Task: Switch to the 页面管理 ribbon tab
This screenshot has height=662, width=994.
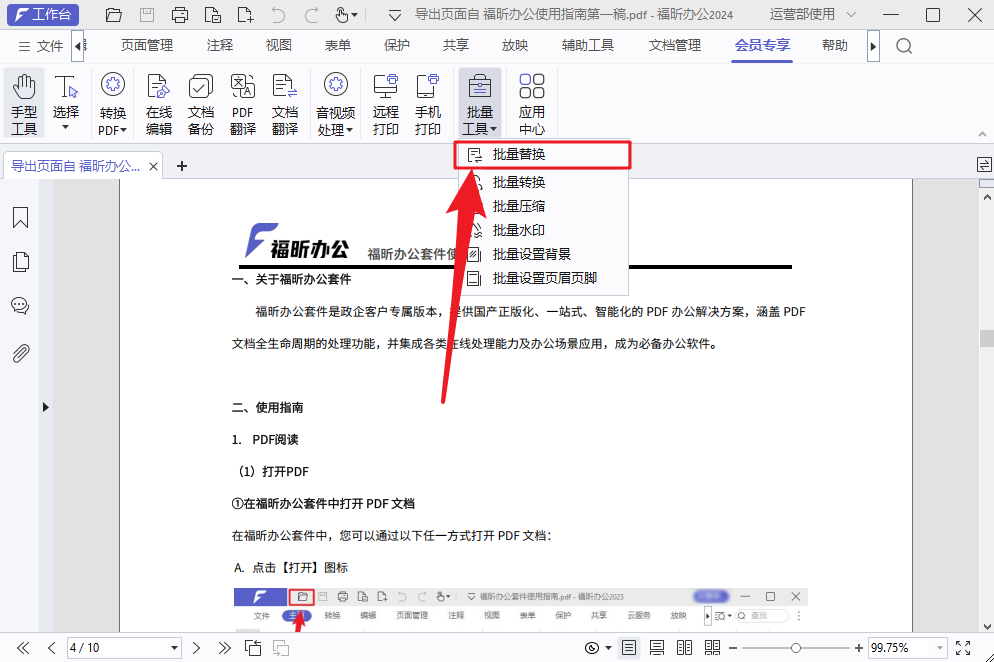Action: (145, 45)
